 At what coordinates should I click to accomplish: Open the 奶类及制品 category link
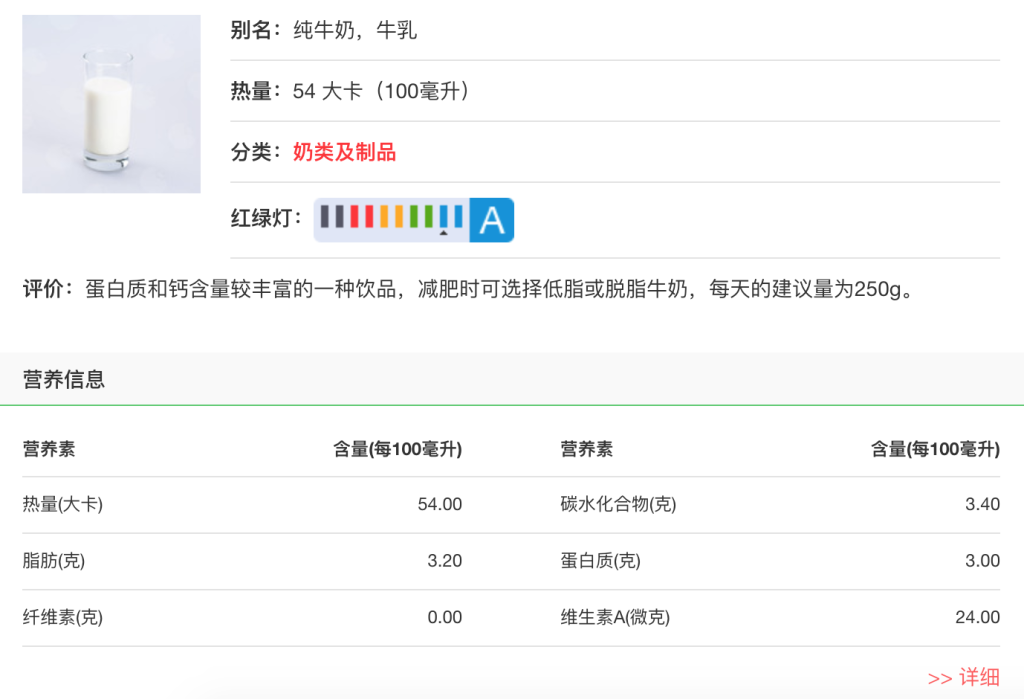pyautogui.click(x=344, y=152)
